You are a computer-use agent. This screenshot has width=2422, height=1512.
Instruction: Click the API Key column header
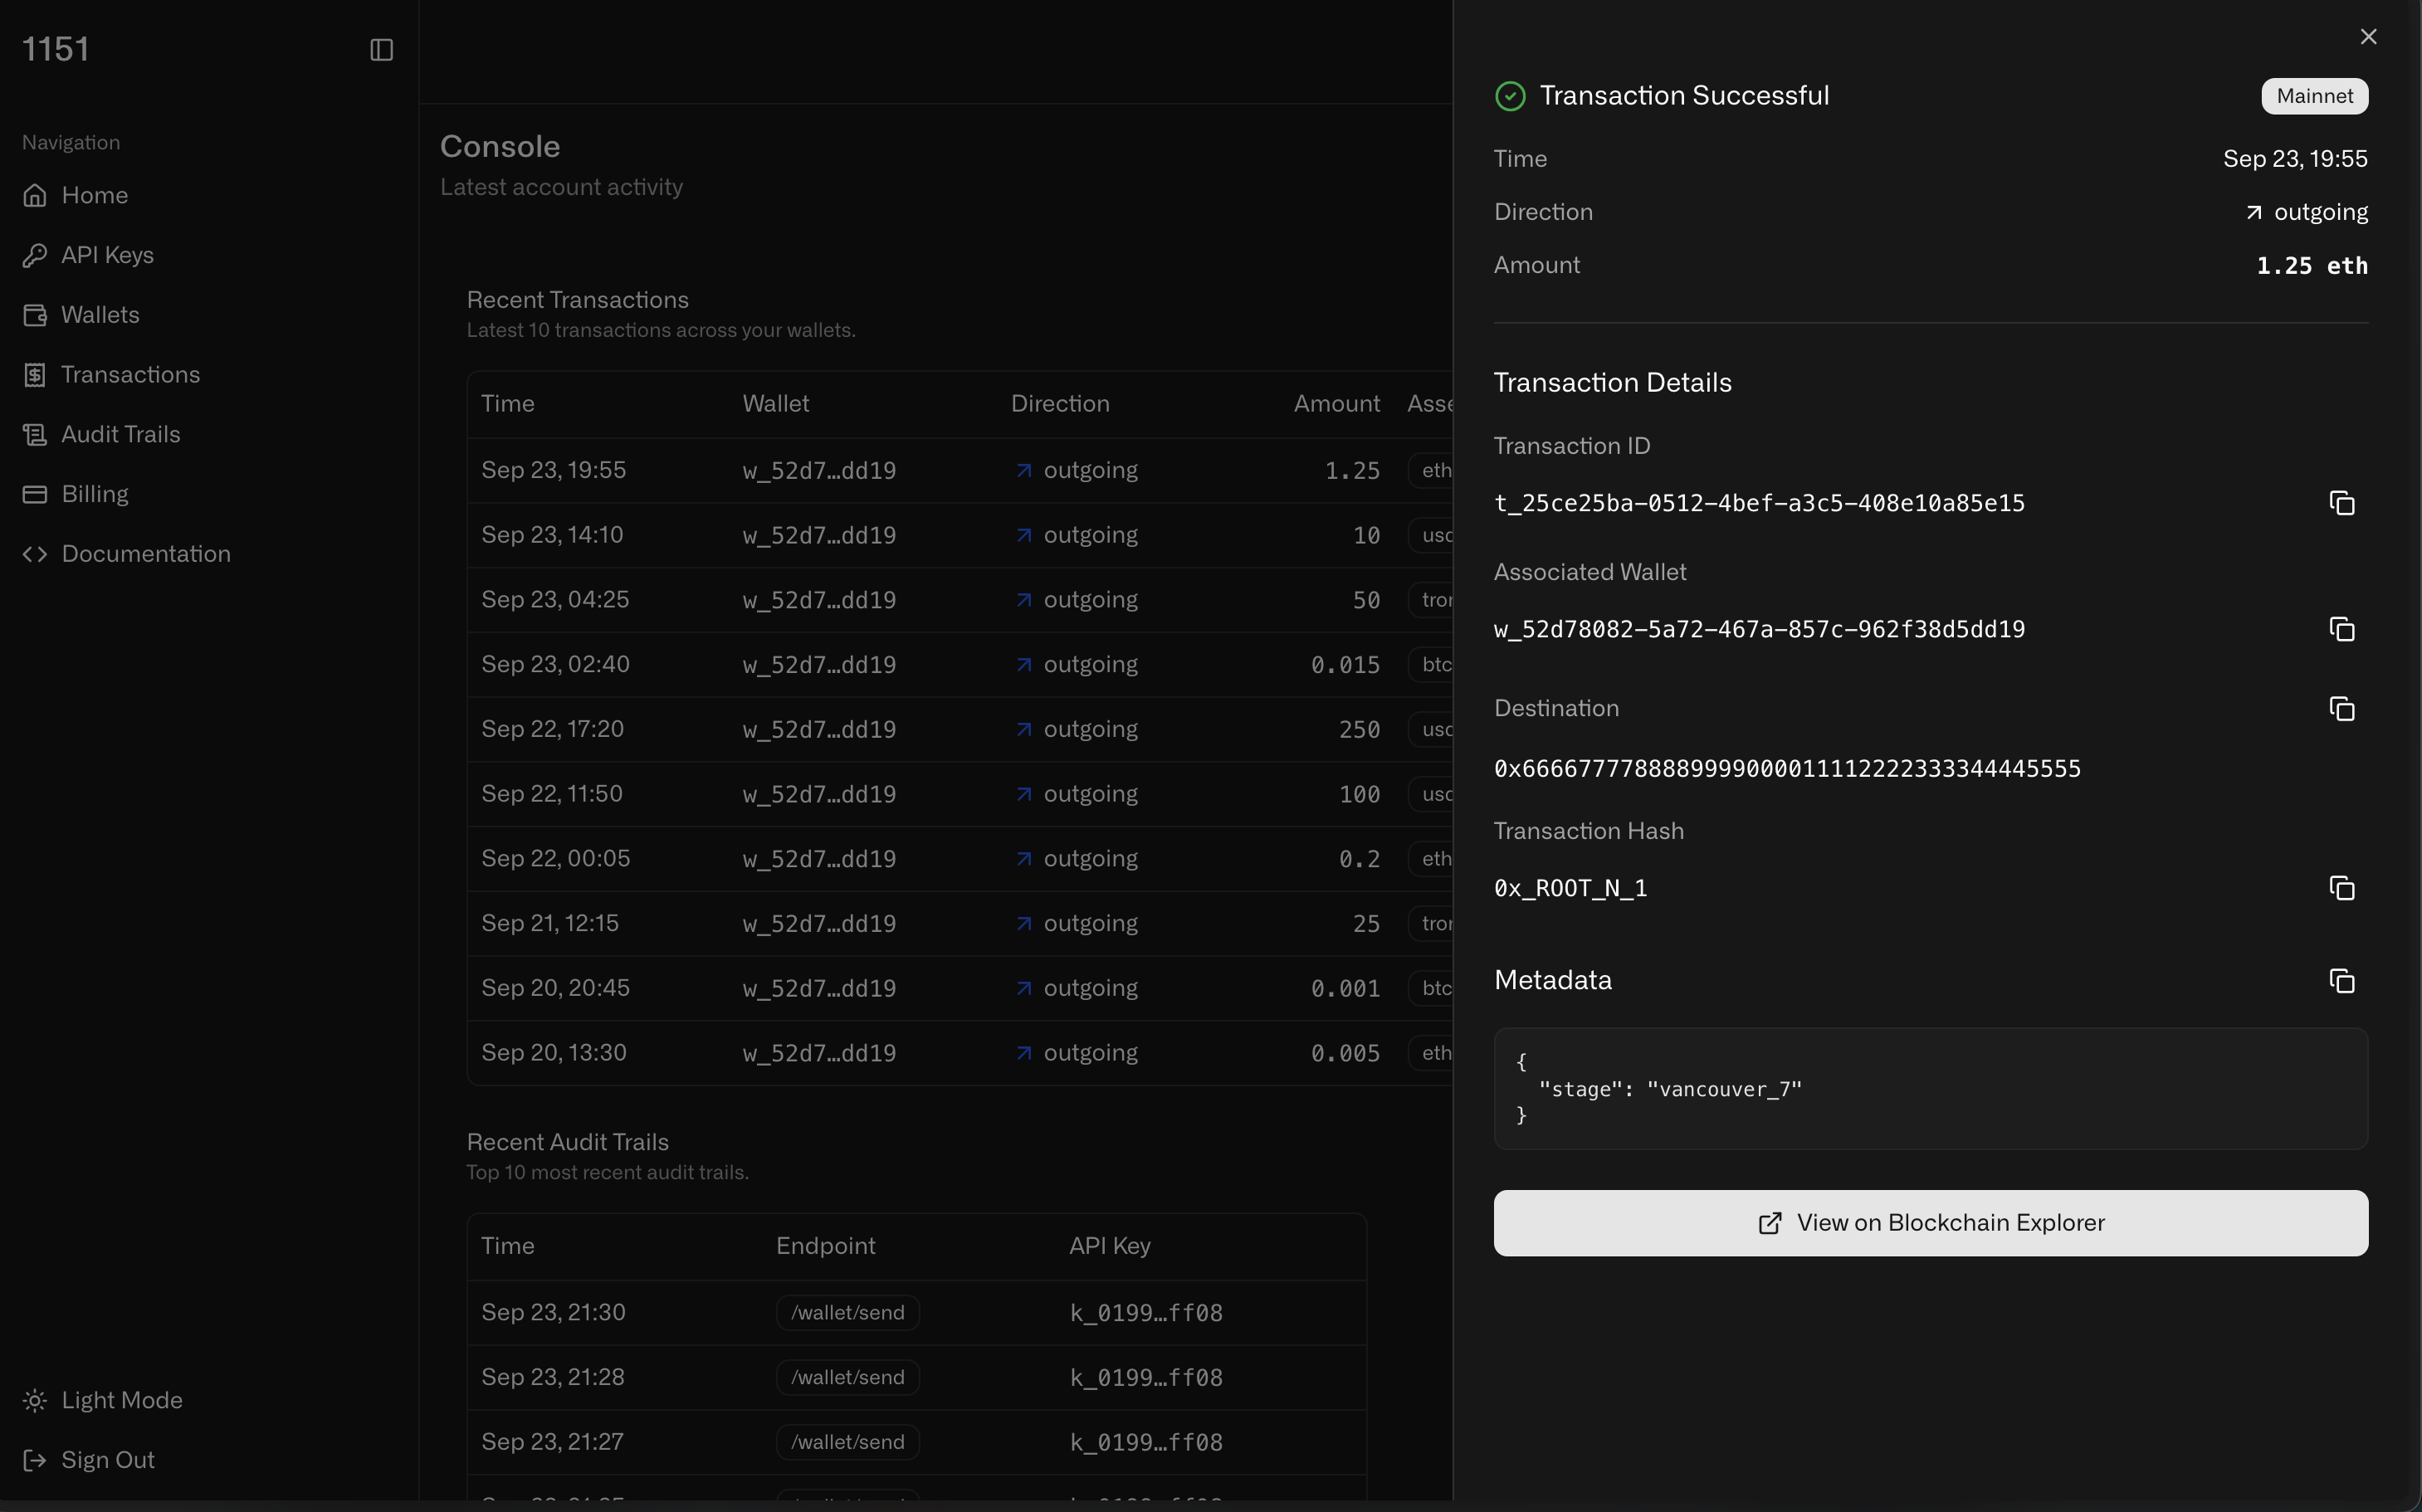pos(1109,1246)
